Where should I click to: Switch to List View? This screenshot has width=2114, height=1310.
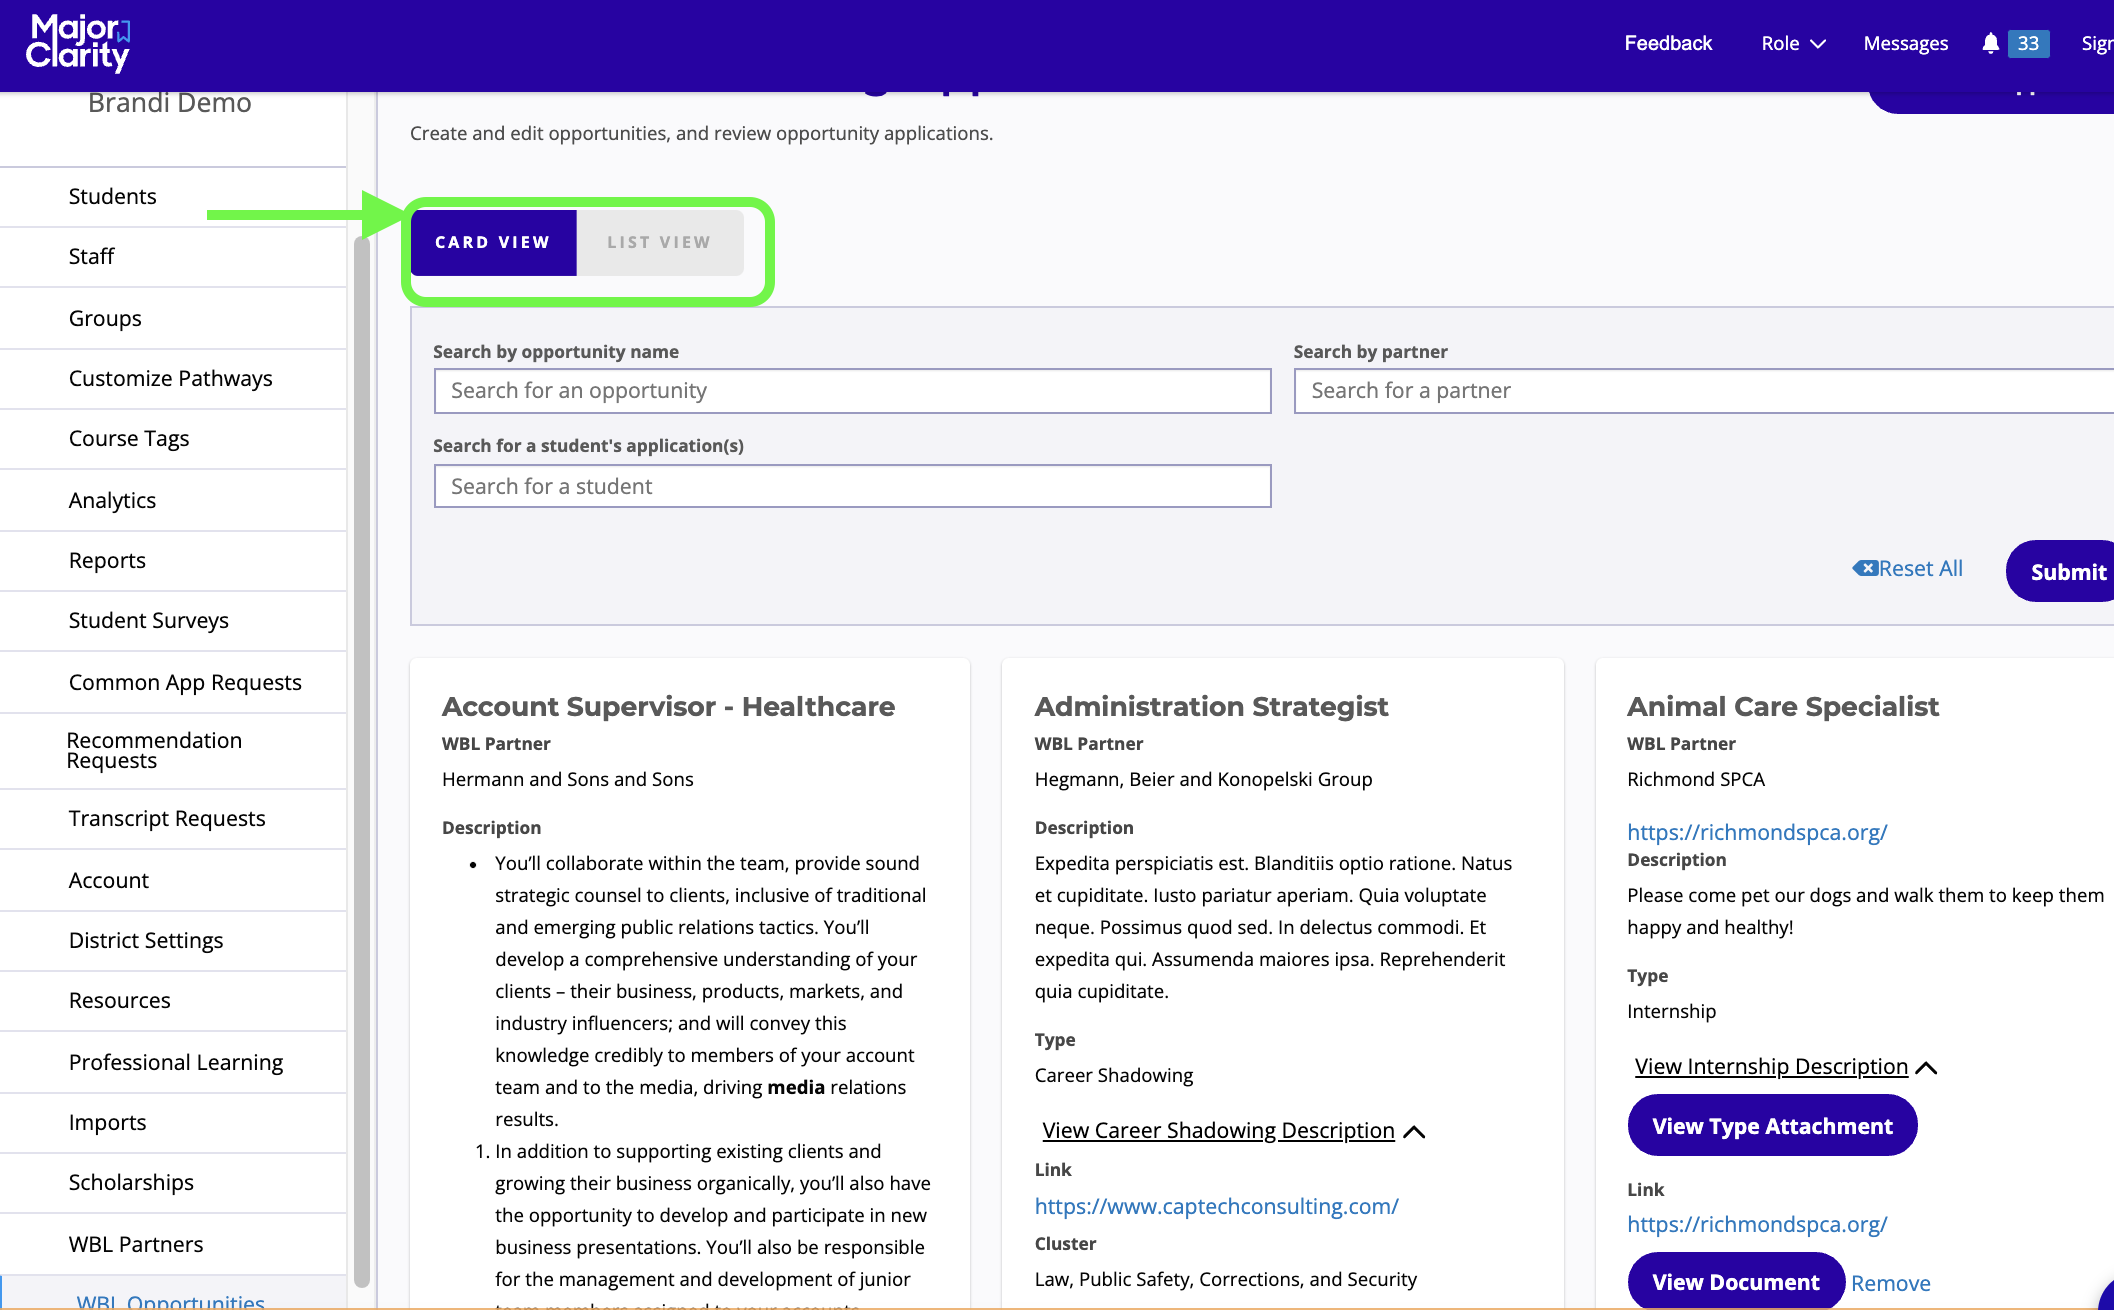(x=659, y=242)
